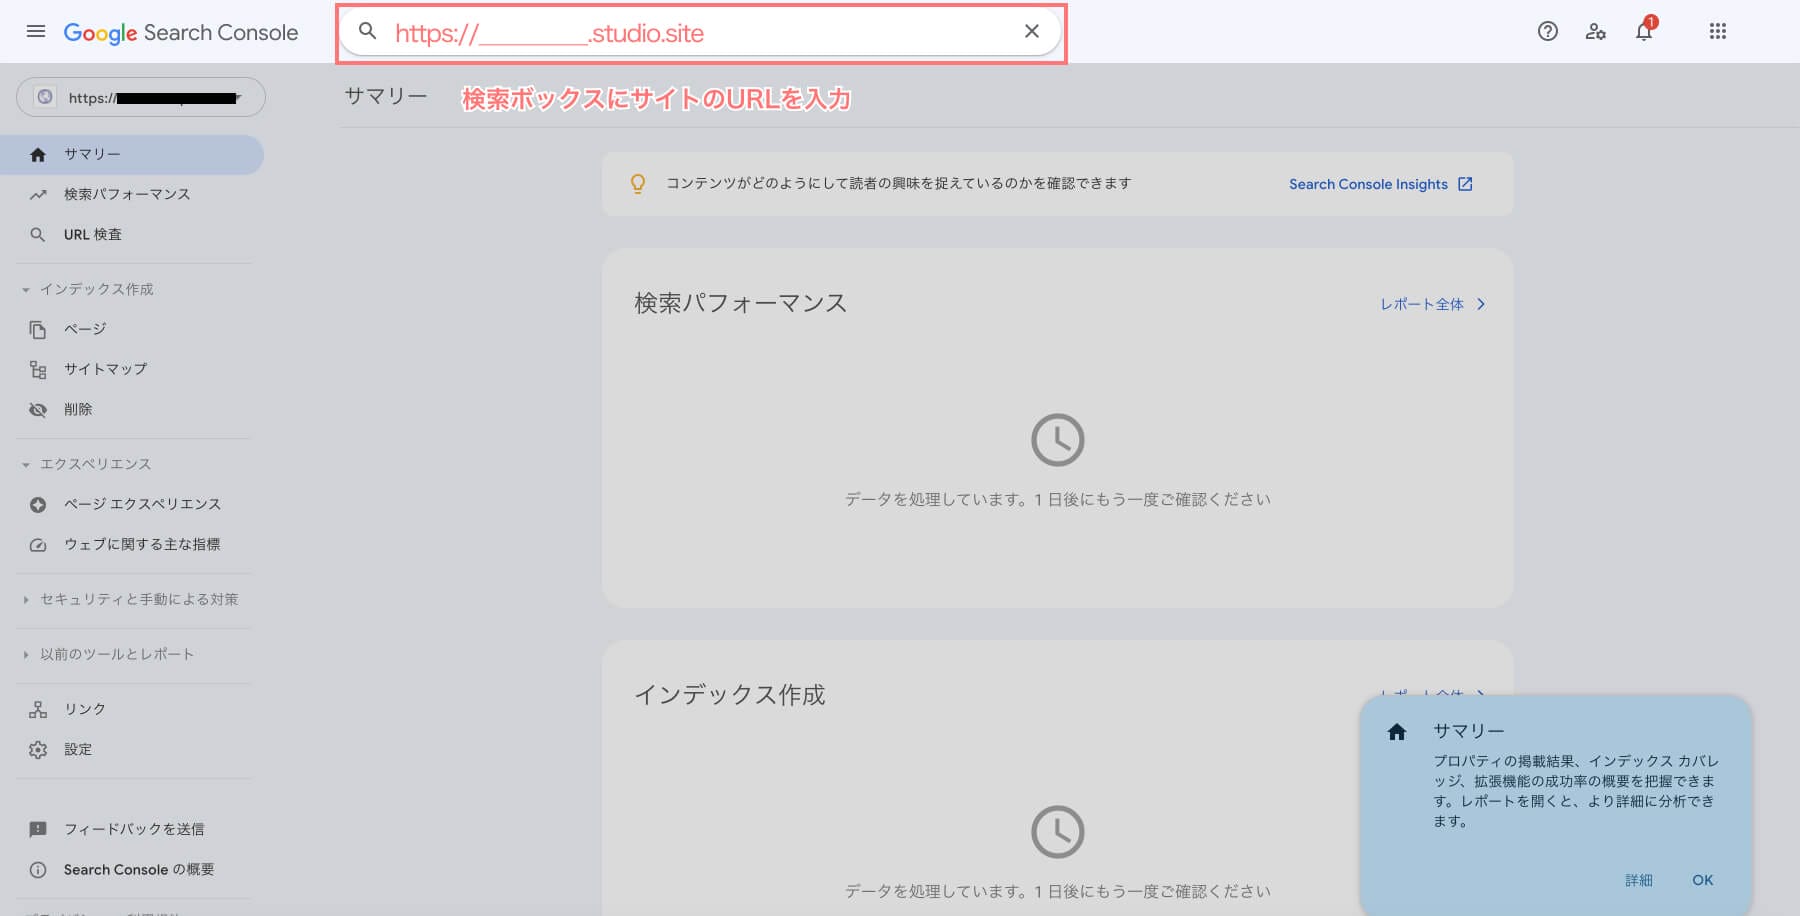Screen dimensions: 1800x916
Task: Open the 削除 removals page
Action: [78, 409]
